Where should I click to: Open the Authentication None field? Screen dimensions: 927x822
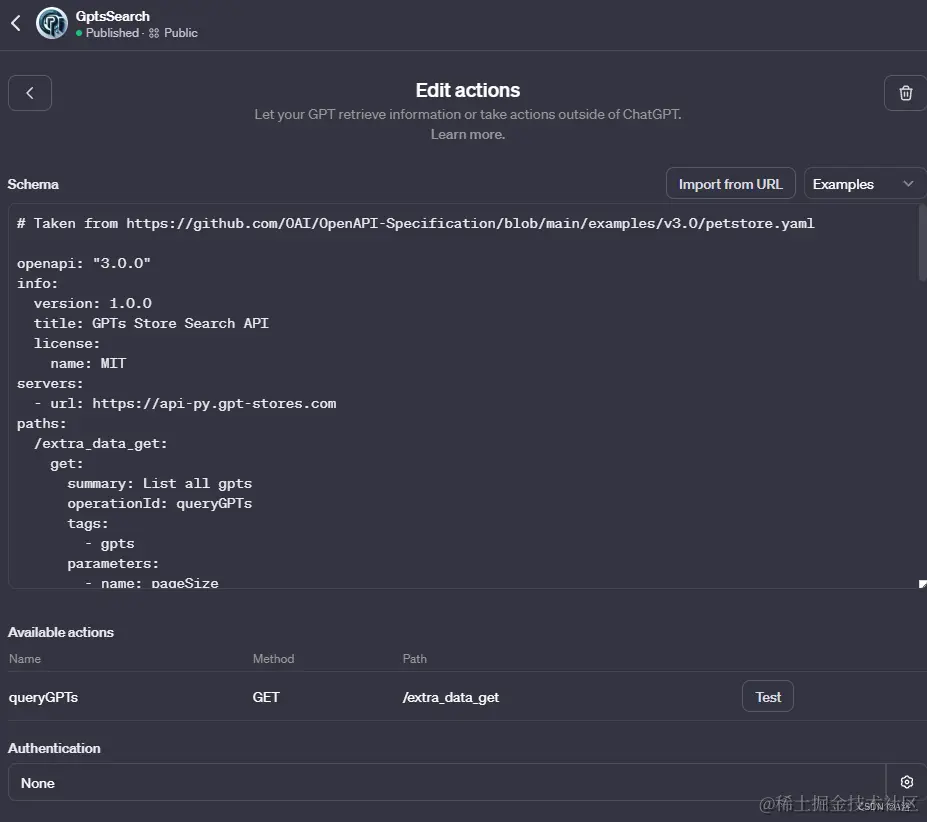pyautogui.click(x=447, y=782)
